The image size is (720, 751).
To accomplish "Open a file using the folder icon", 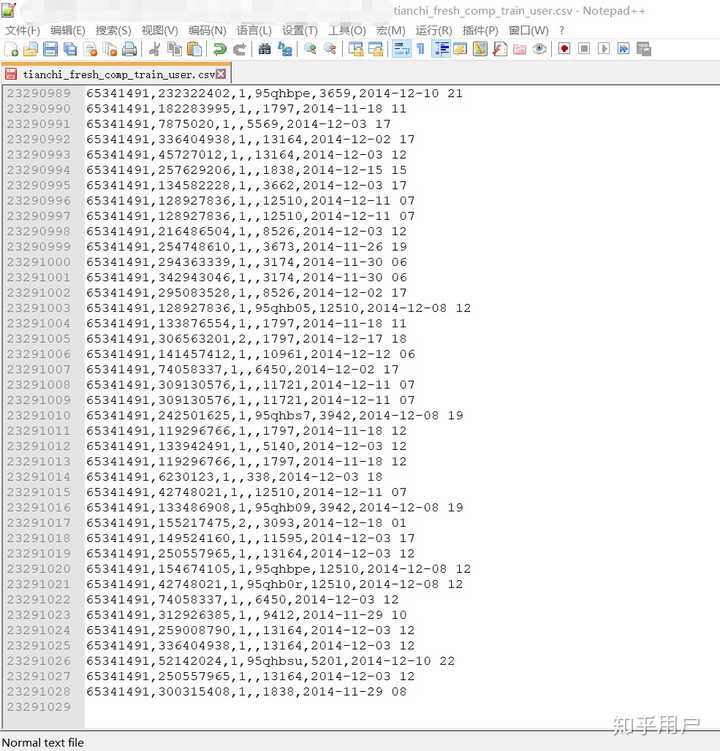I will [x=31, y=49].
